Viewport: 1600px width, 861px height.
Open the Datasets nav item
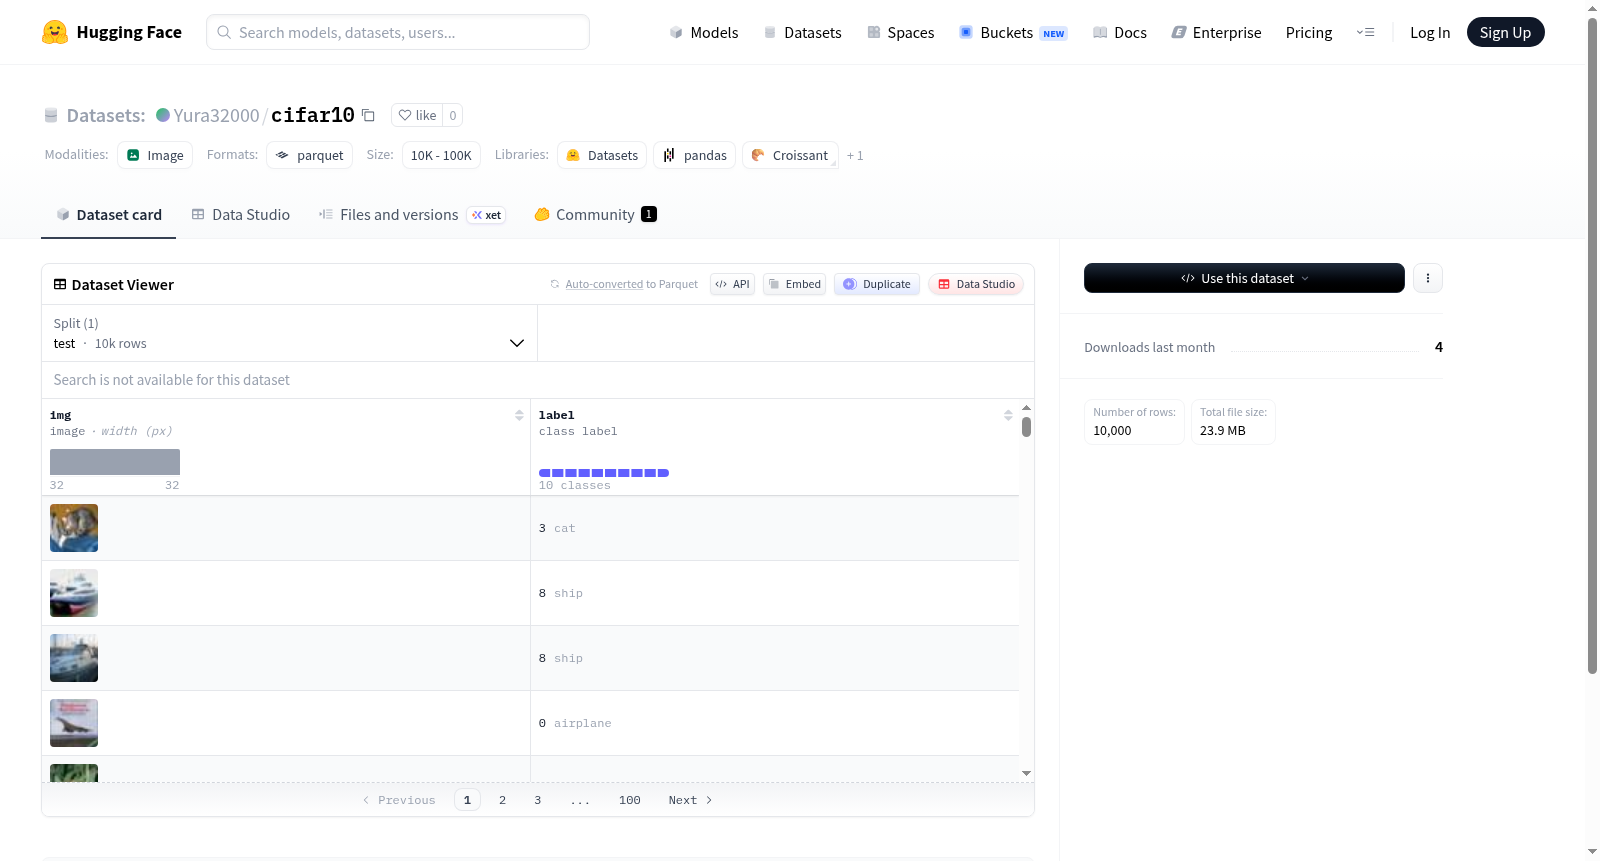pos(803,32)
